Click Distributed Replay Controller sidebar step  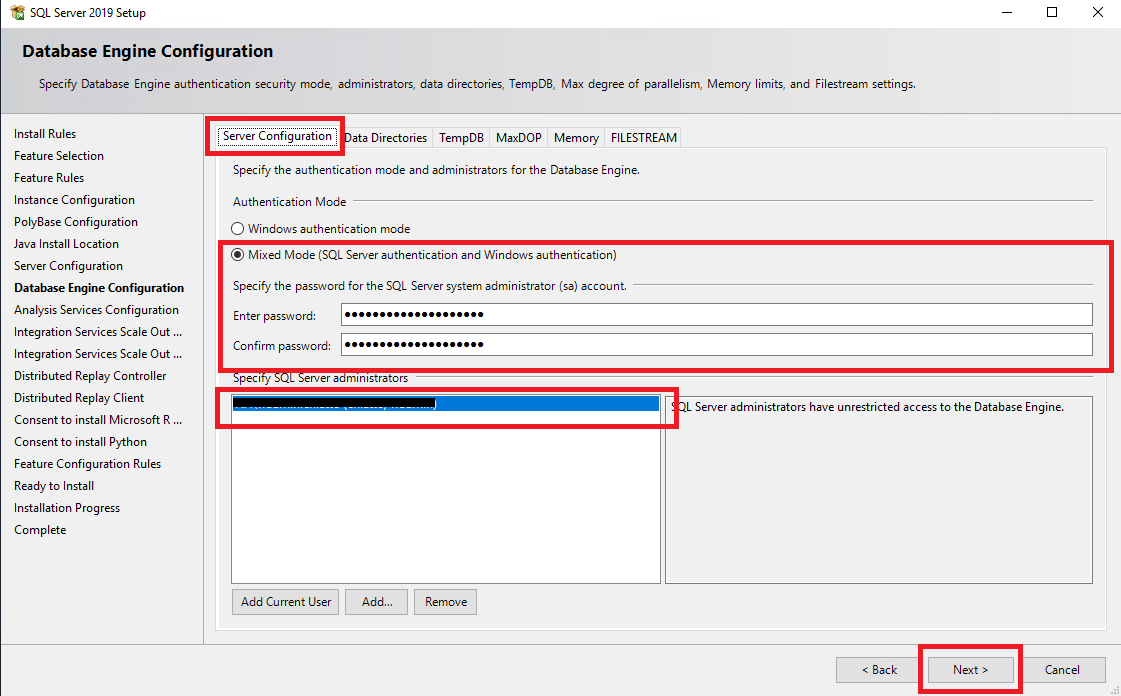click(90, 376)
